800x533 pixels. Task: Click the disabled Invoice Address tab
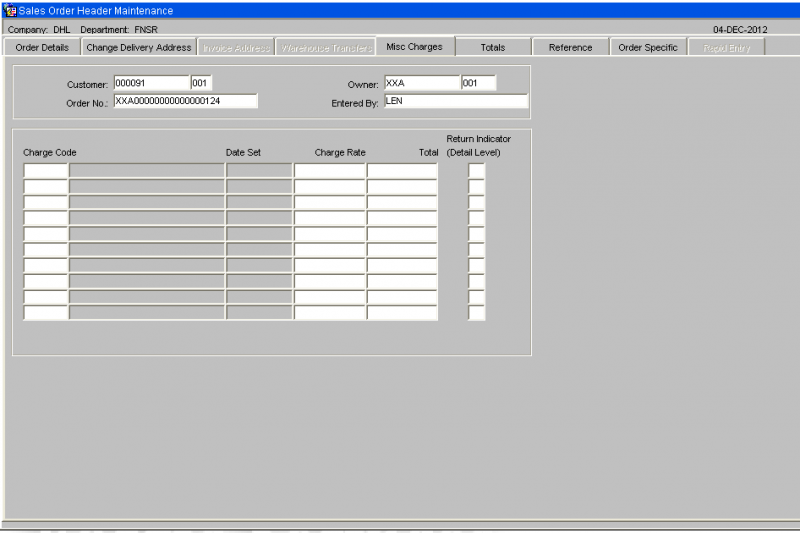236,48
